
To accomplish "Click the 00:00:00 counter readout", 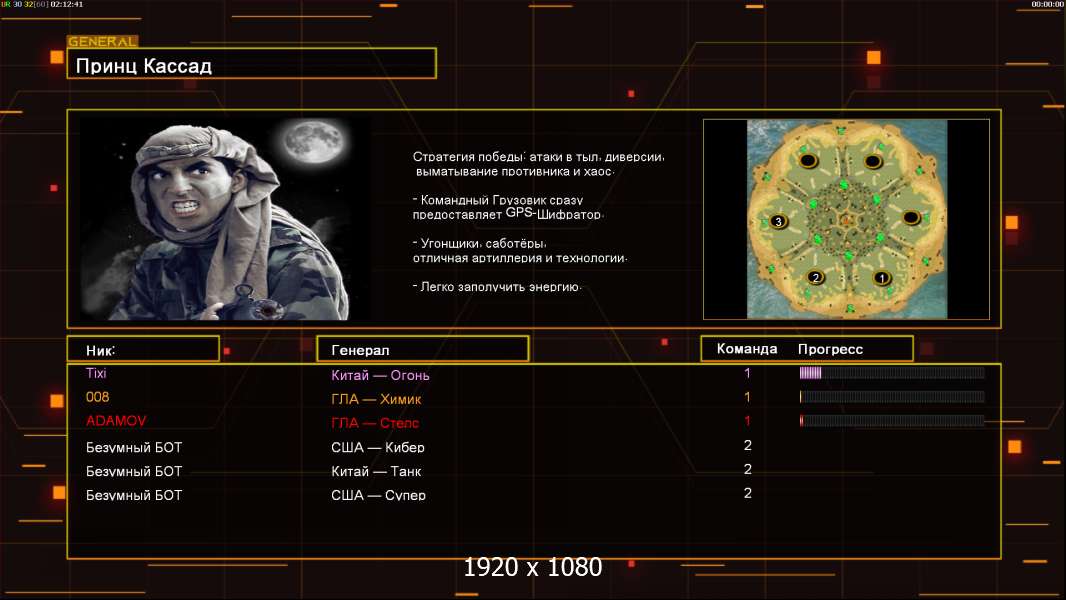I will 1047,4.
